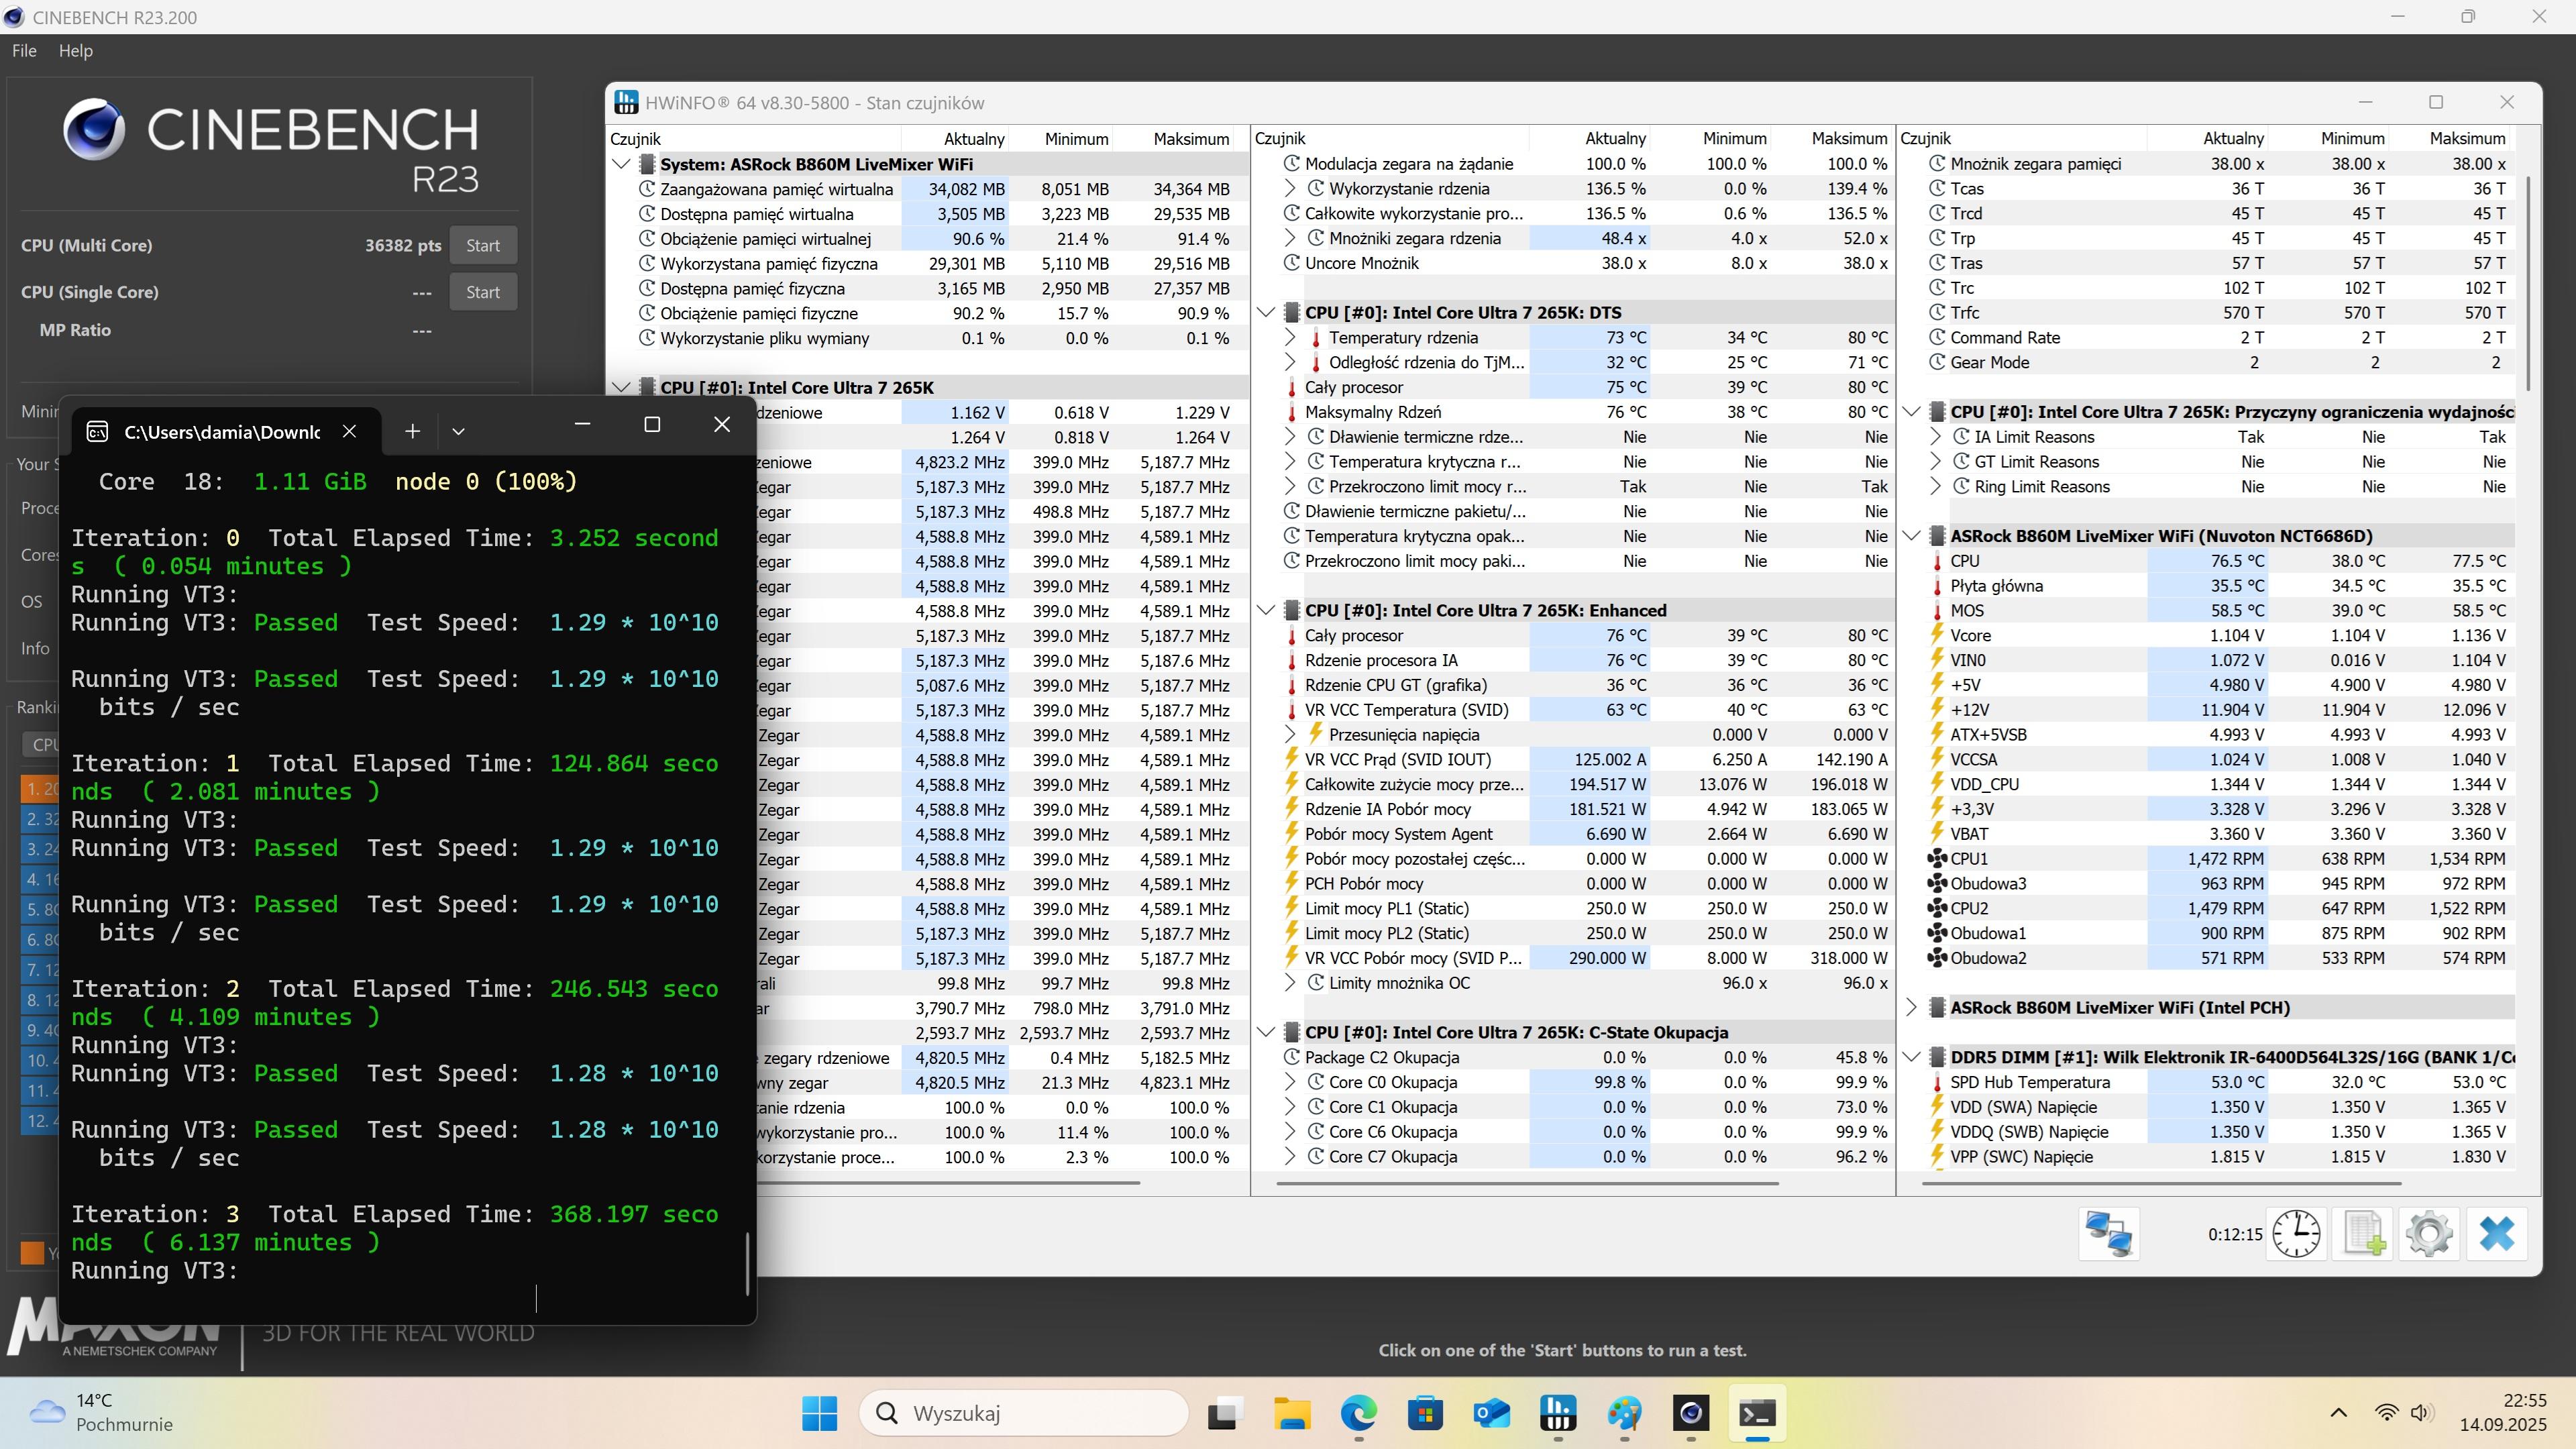Expand Core C0 Okupacja row
The image size is (2576, 1449).
1290,1082
